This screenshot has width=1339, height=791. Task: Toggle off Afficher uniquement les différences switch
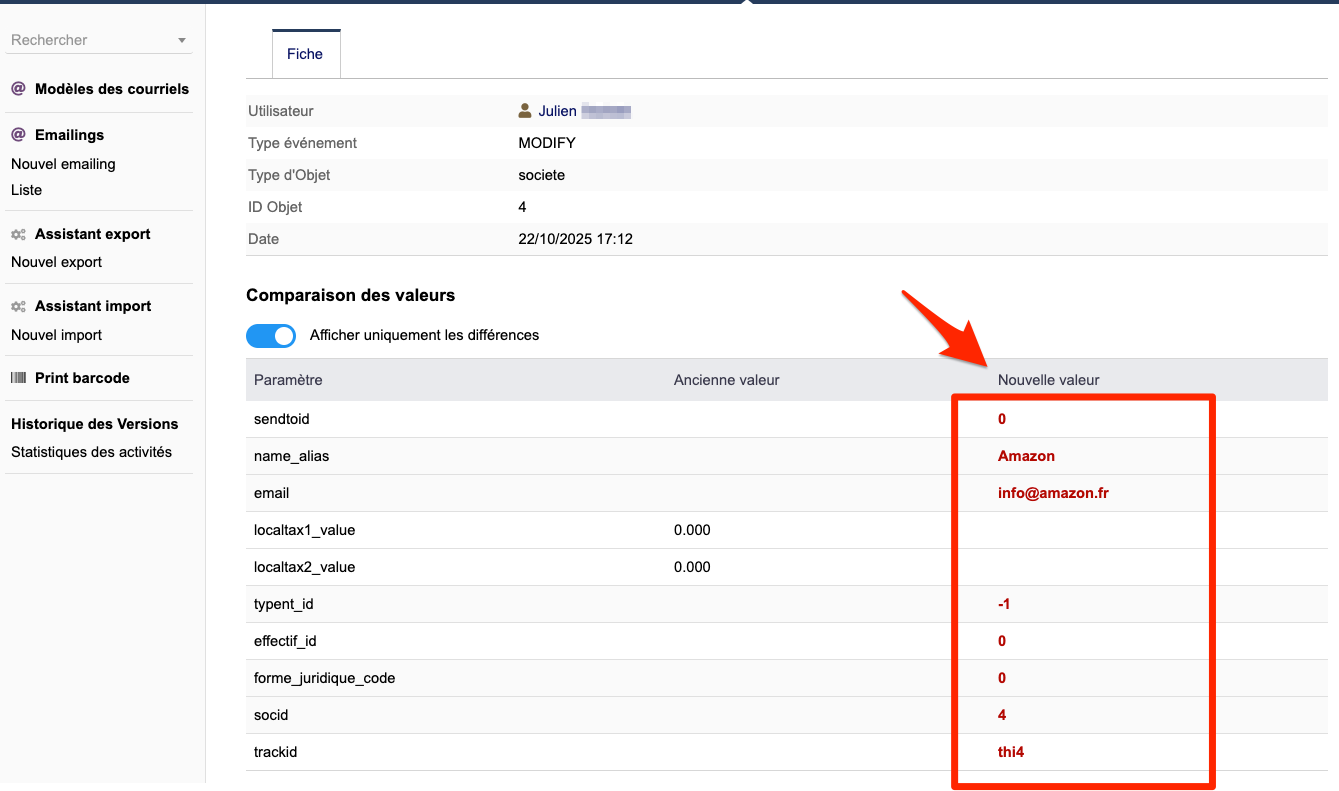coord(271,335)
